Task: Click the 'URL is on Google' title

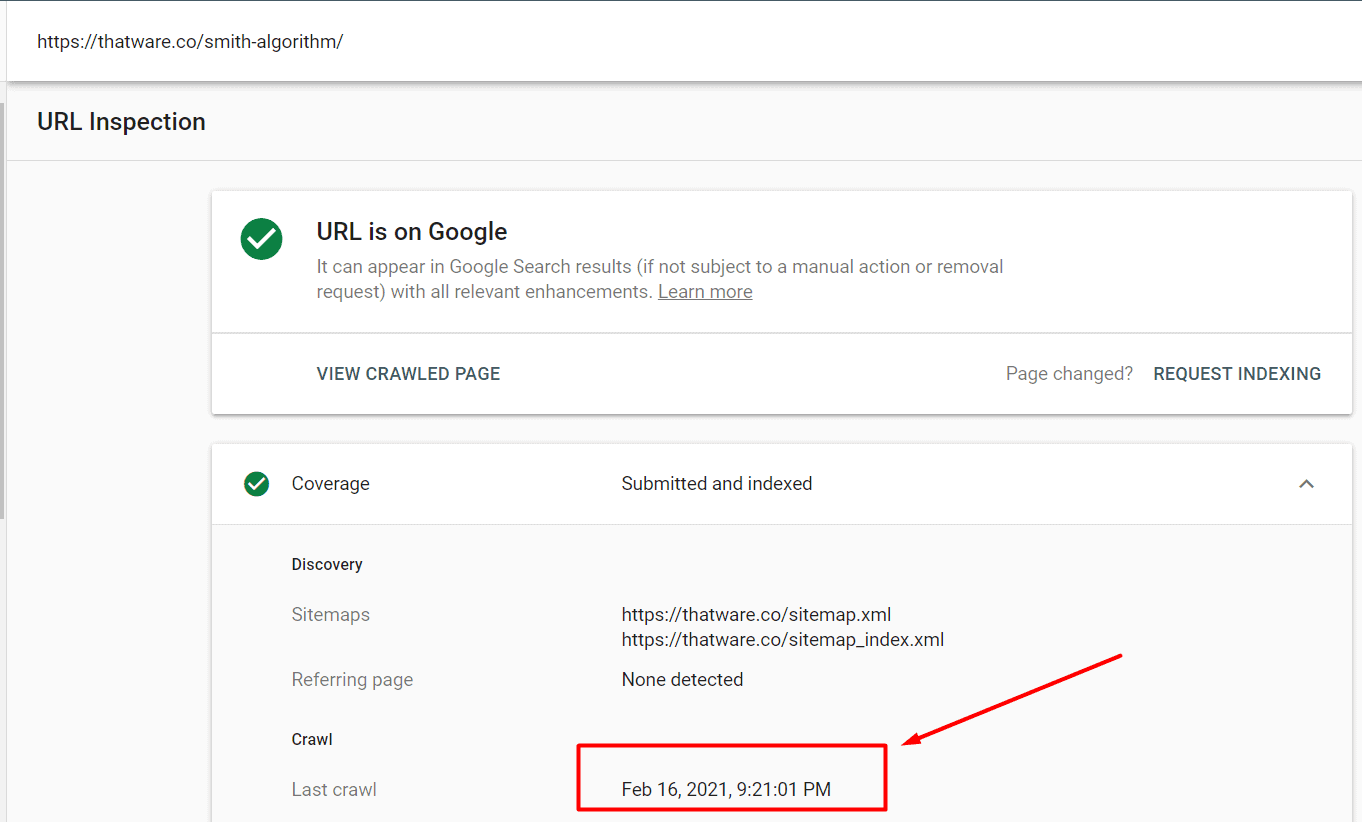Action: 412,232
